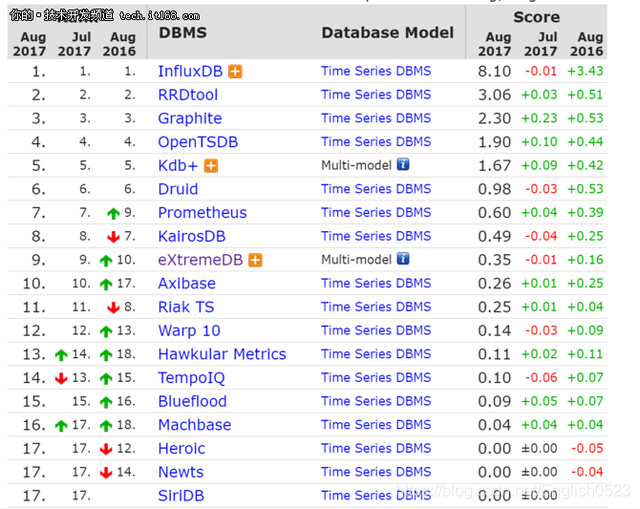Image resolution: width=640 pixels, height=509 pixels.
Task: Click the plus icon next to eXtremeDB
Action: click(256, 260)
